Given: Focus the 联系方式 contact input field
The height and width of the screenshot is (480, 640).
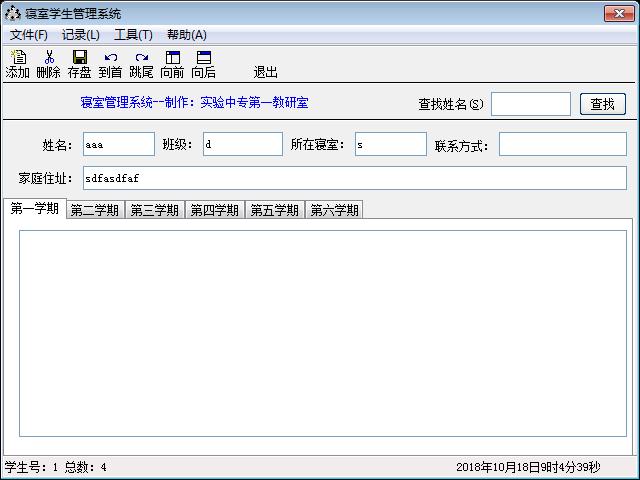Looking at the screenshot, I should click(562, 145).
